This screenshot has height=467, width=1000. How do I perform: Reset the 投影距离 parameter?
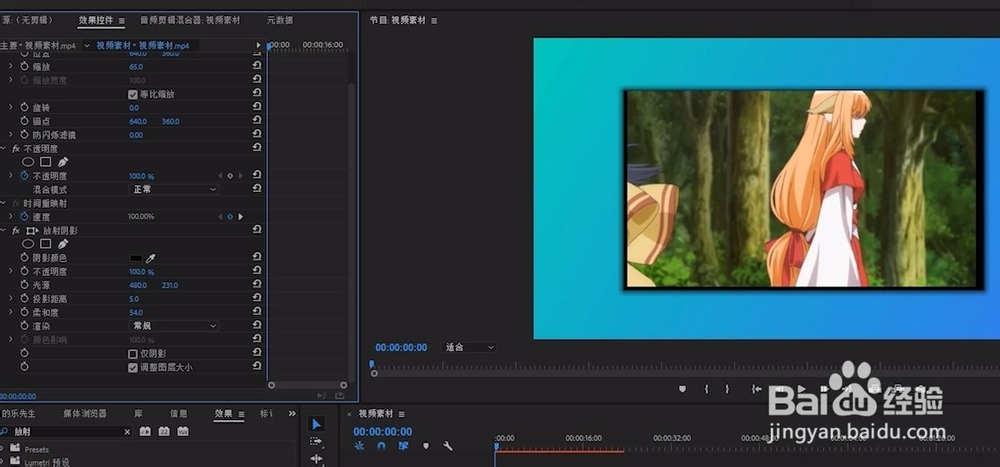(256, 298)
